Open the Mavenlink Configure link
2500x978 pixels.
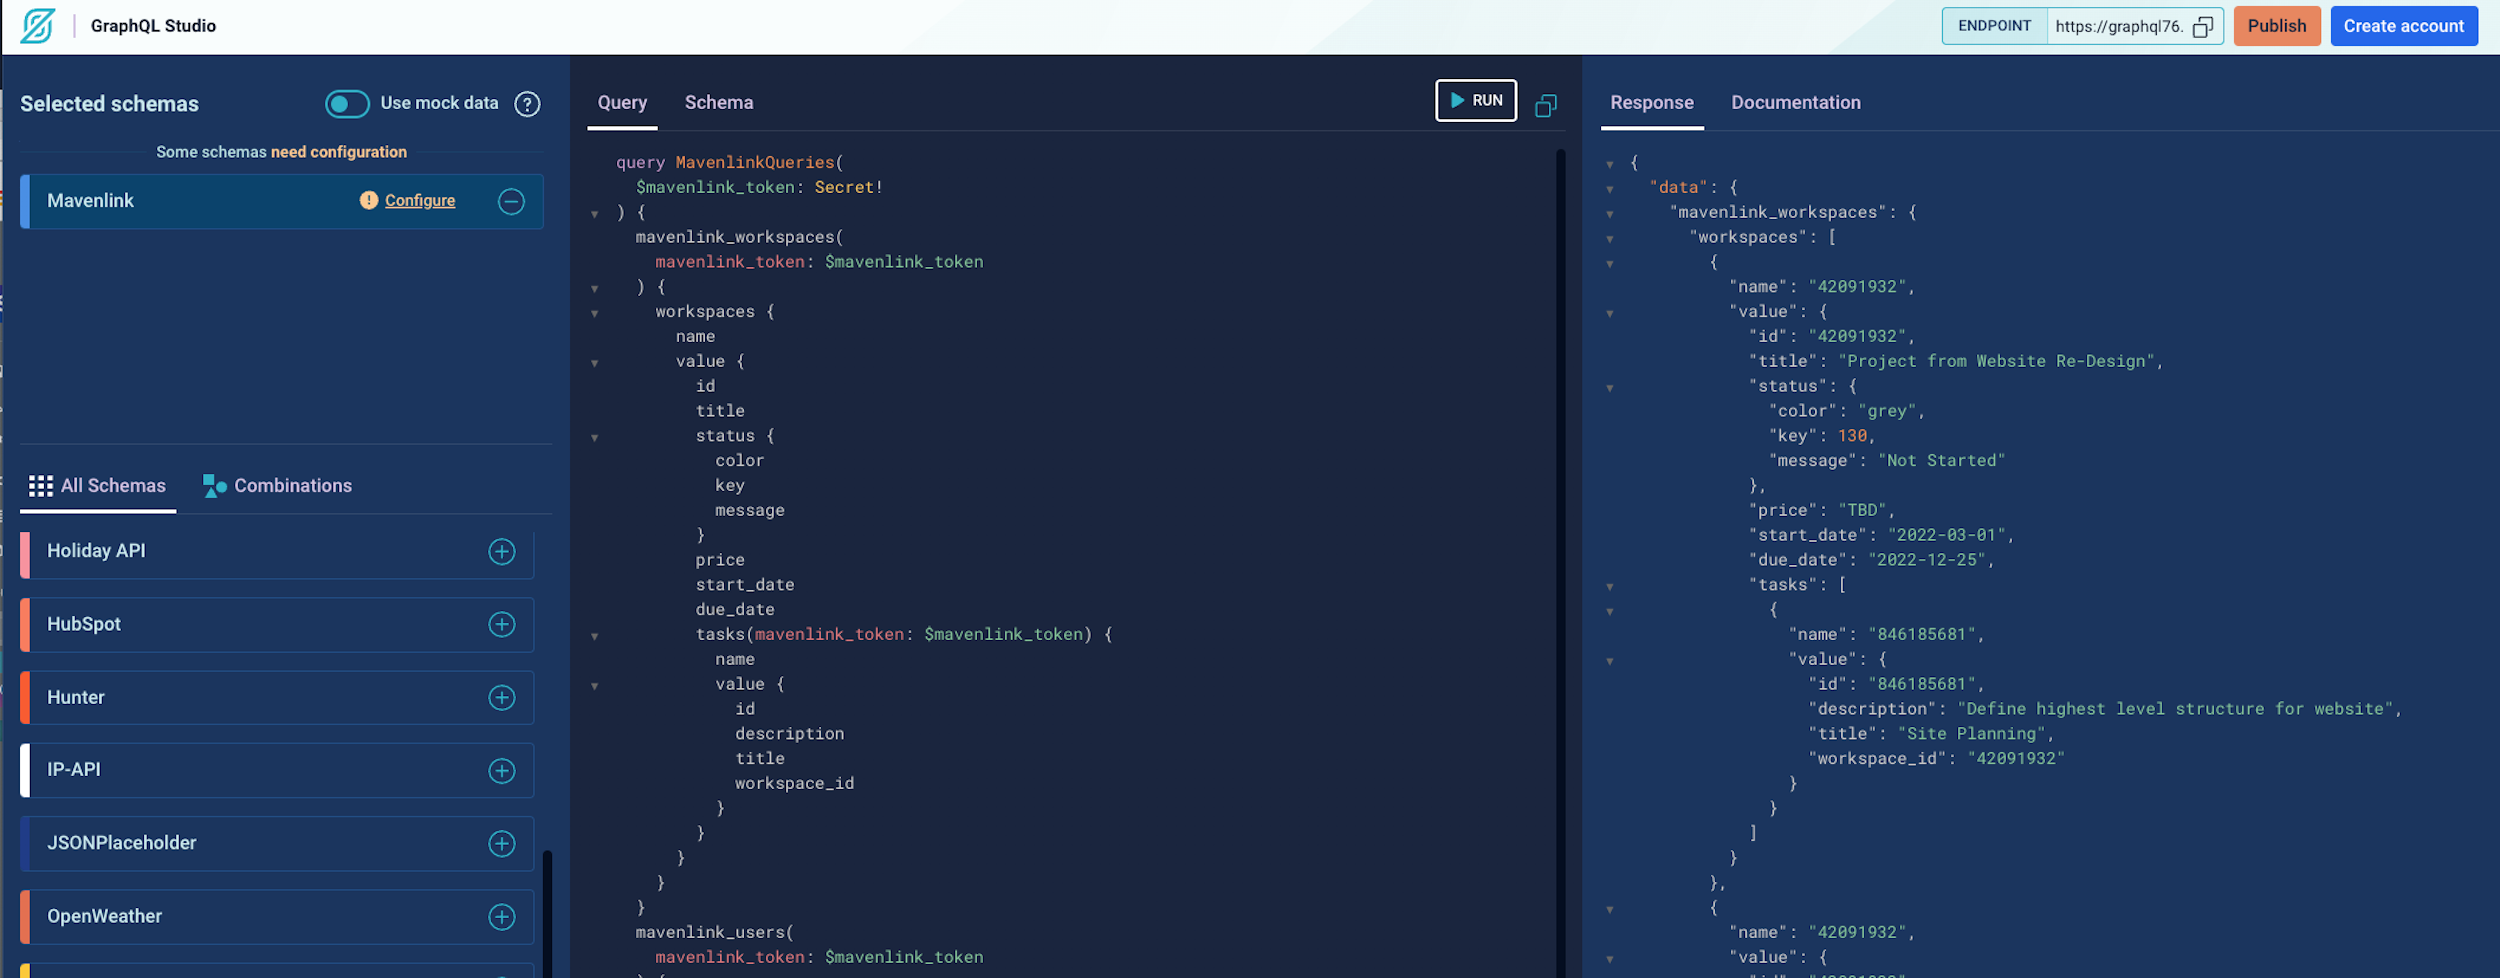point(420,201)
